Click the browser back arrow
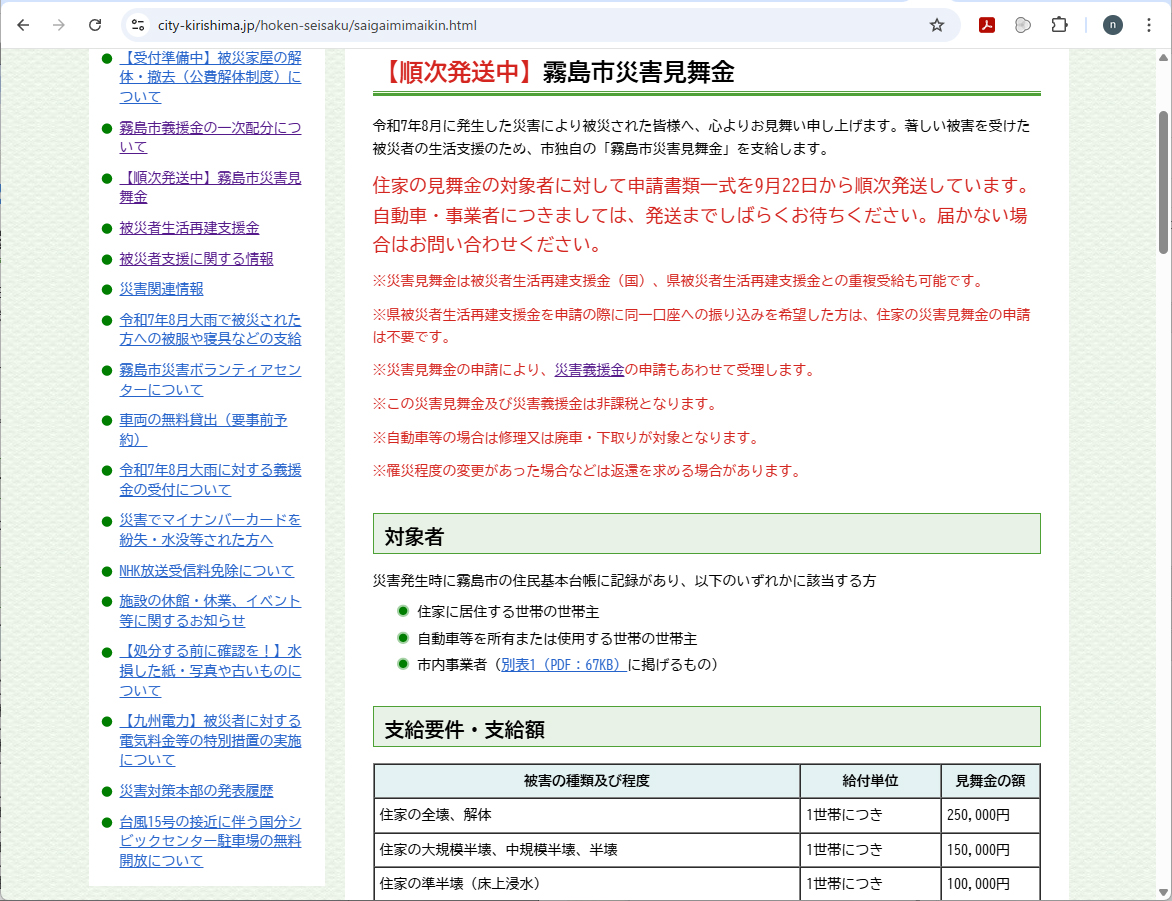The image size is (1172, 901). [x=23, y=25]
